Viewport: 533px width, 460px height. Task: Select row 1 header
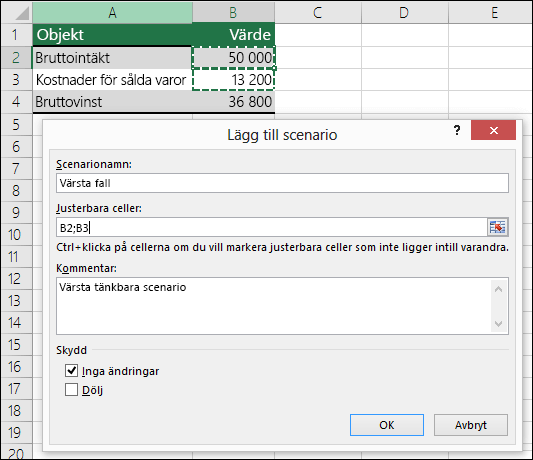pyautogui.click(x=17, y=35)
